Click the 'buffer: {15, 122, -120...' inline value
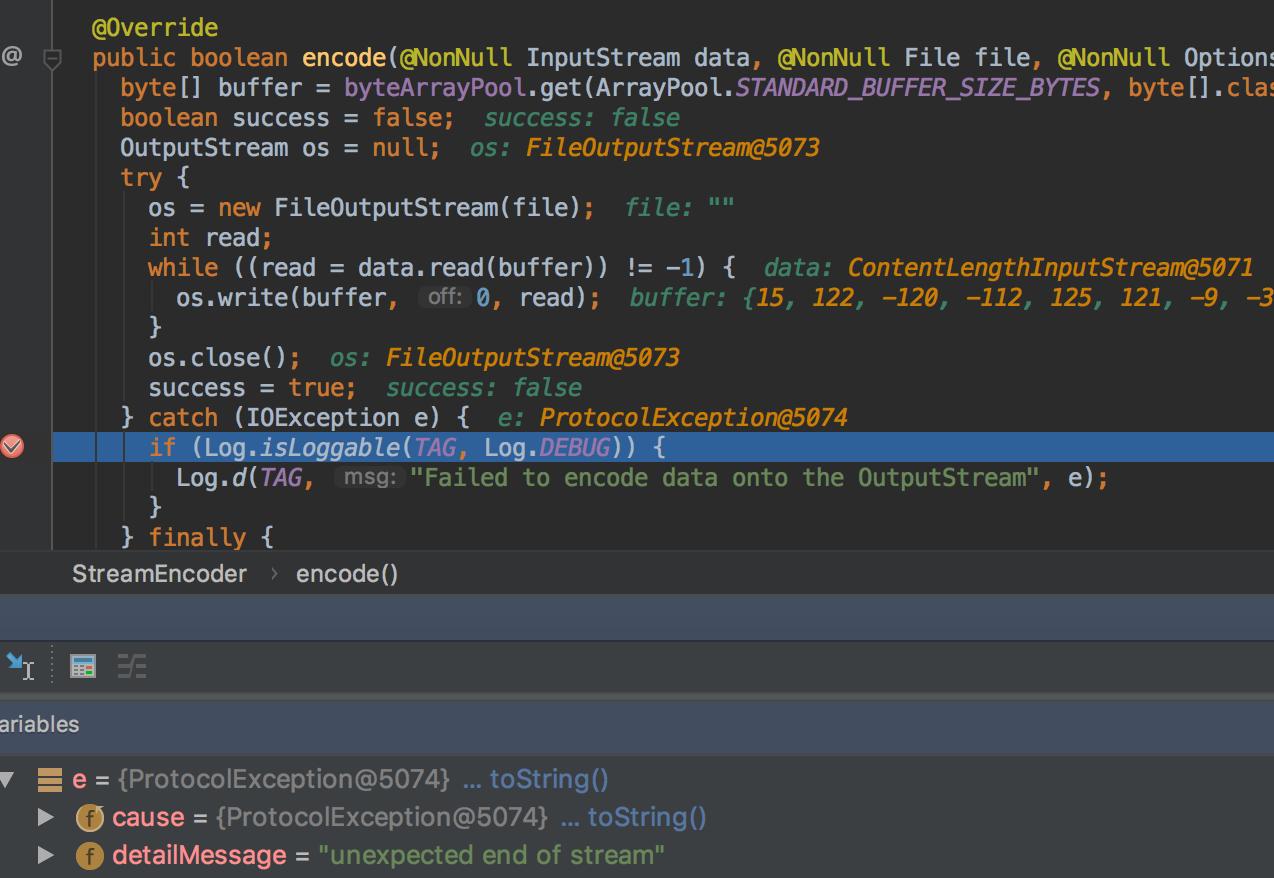 pos(951,298)
